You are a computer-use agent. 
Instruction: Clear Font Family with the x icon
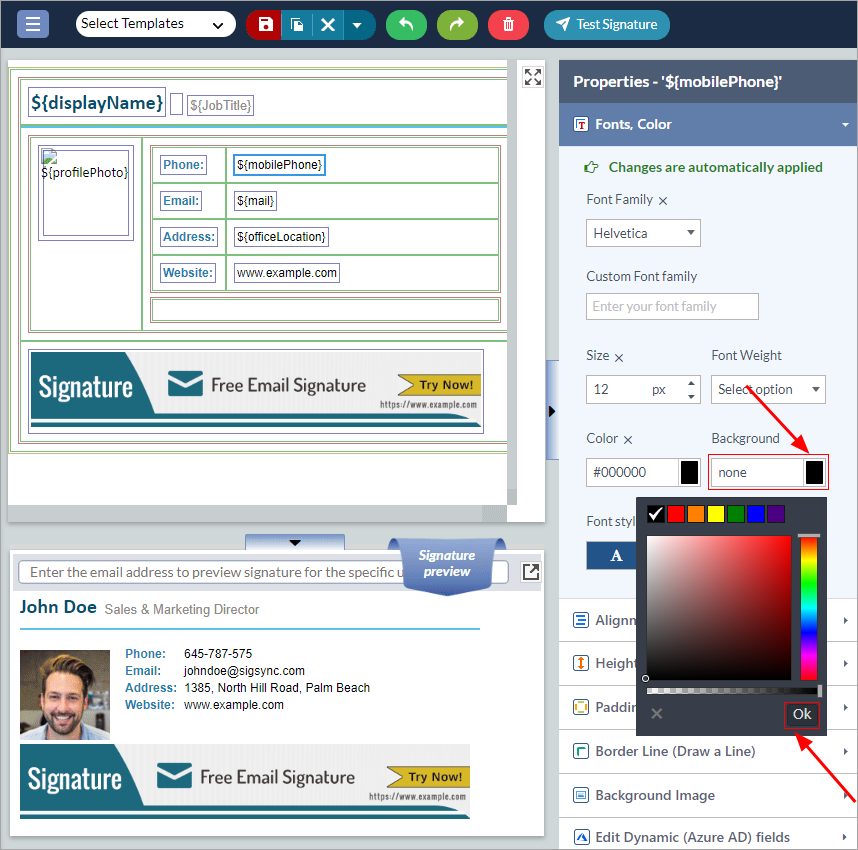tap(663, 201)
